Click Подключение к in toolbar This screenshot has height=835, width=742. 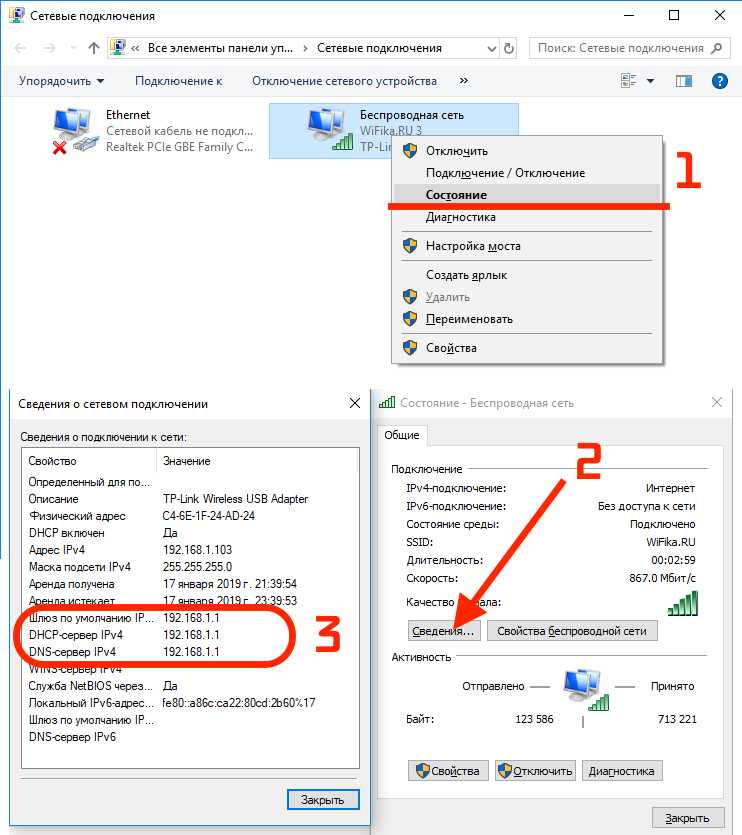point(178,81)
